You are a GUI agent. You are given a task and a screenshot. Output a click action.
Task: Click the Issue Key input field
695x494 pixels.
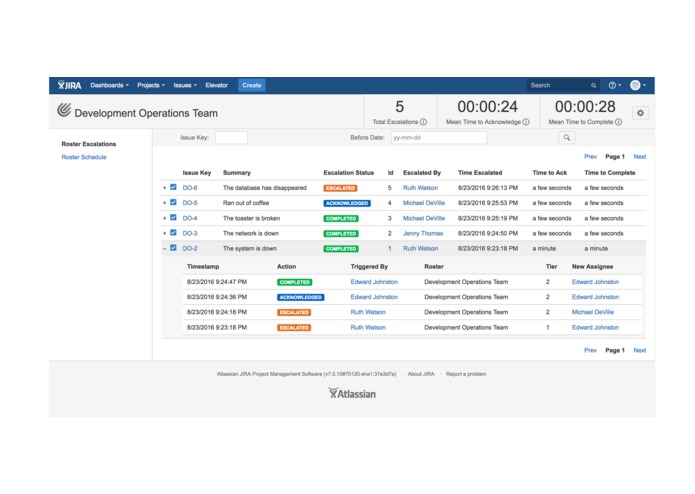click(231, 138)
